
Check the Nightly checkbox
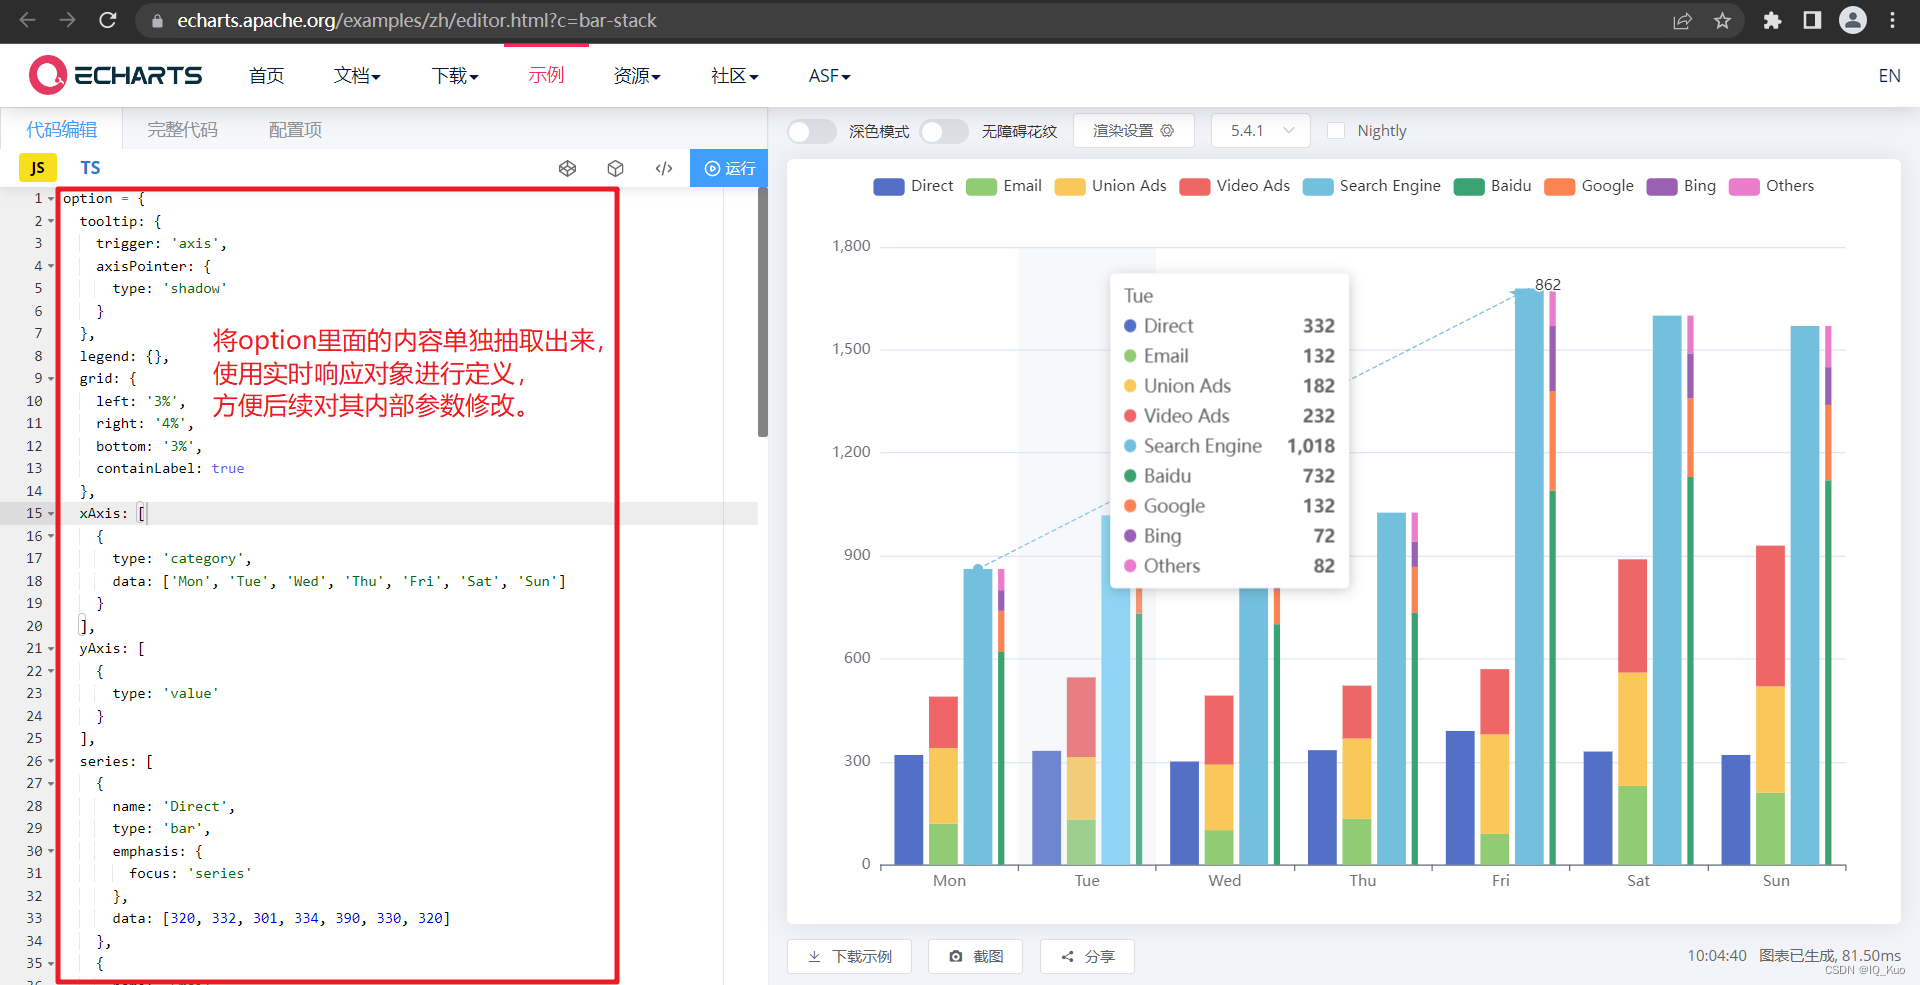[1336, 131]
